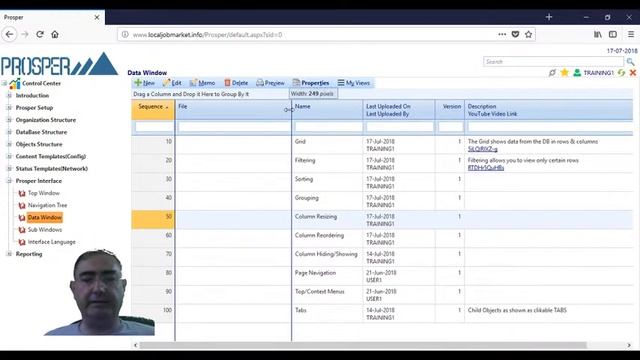This screenshot has height=360, width=640.
Task: Go back with the browser back arrow
Action: (x=10, y=35)
